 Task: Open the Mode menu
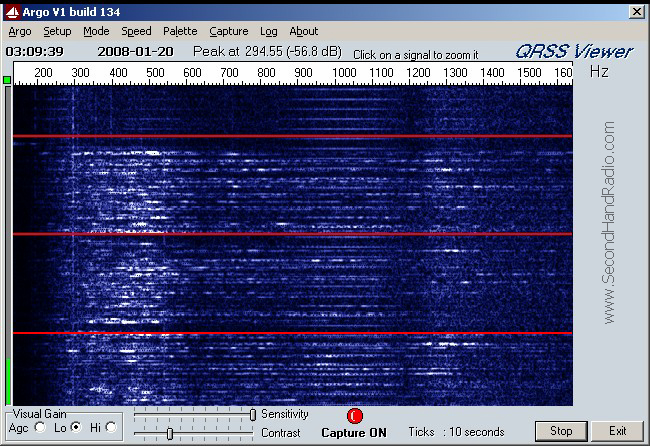pos(96,32)
